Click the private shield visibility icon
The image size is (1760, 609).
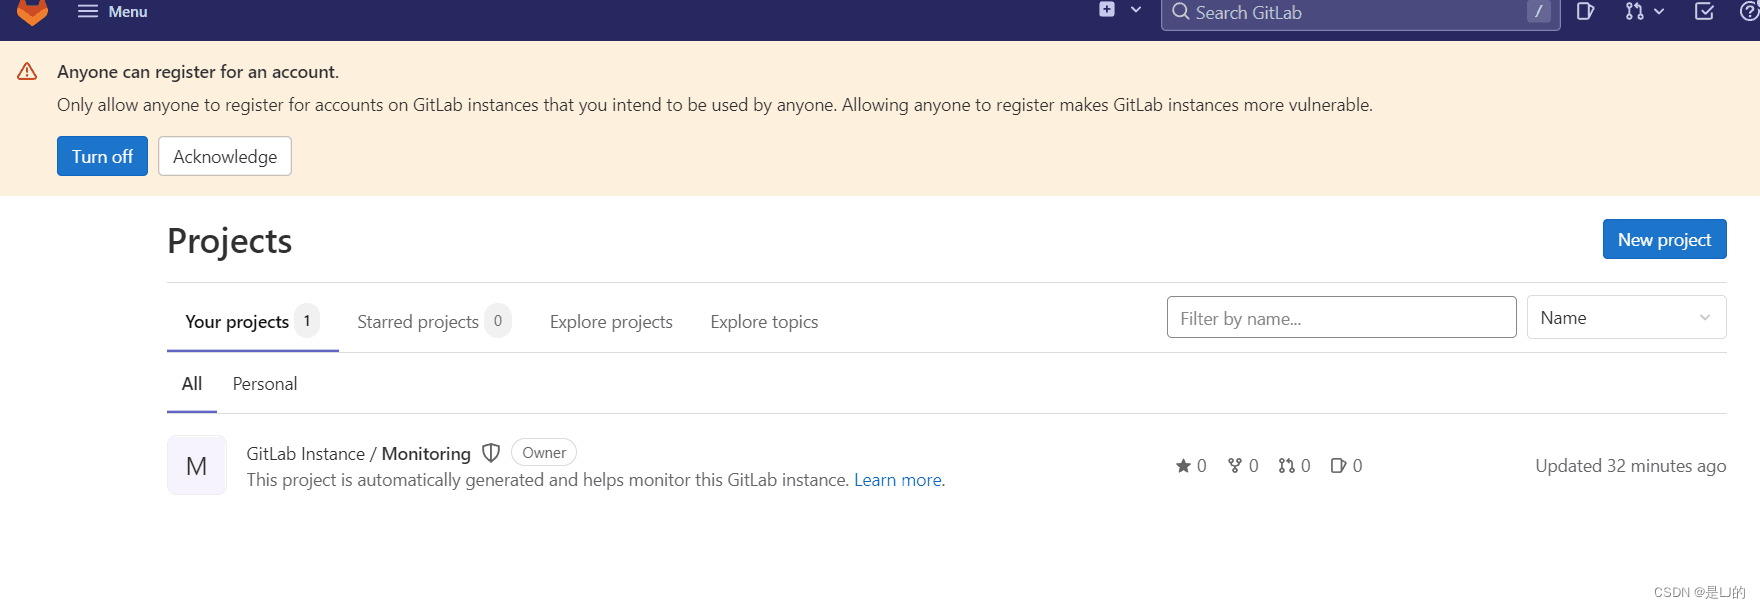point(491,453)
